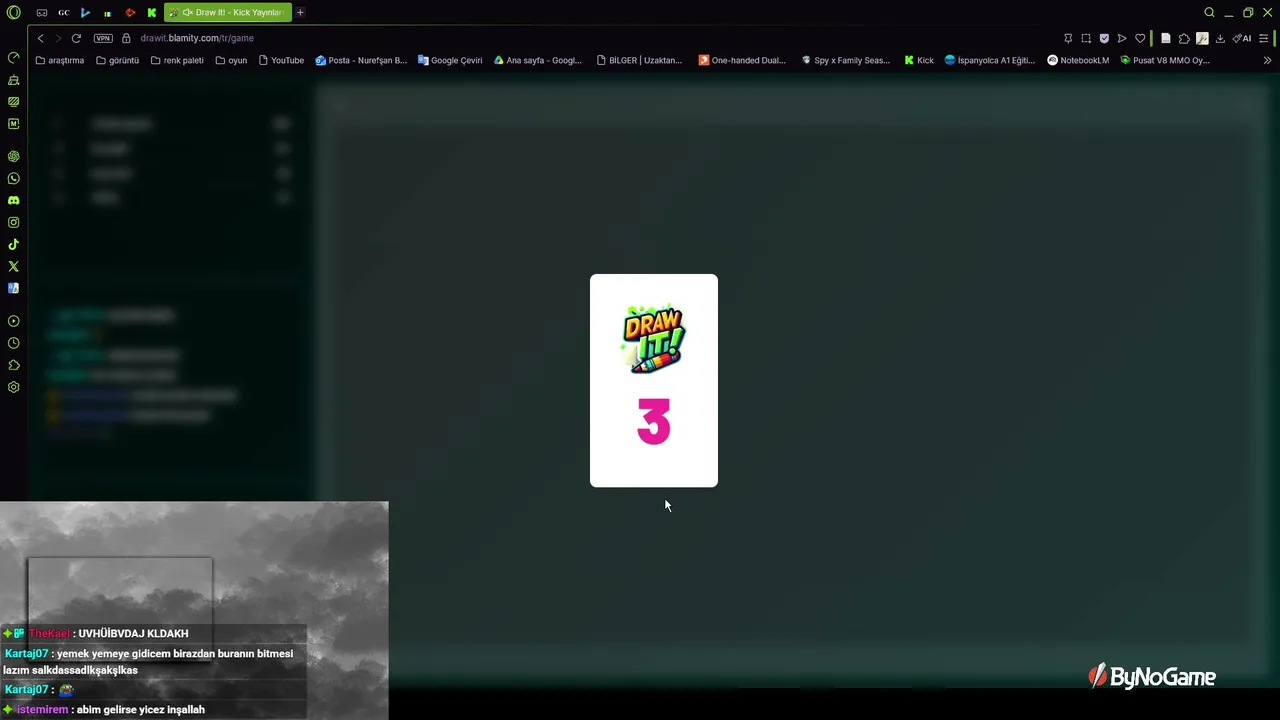The height and width of the screenshot is (720, 1280).
Task: Switch to the GC pinned tab
Action: pyautogui.click(x=64, y=13)
